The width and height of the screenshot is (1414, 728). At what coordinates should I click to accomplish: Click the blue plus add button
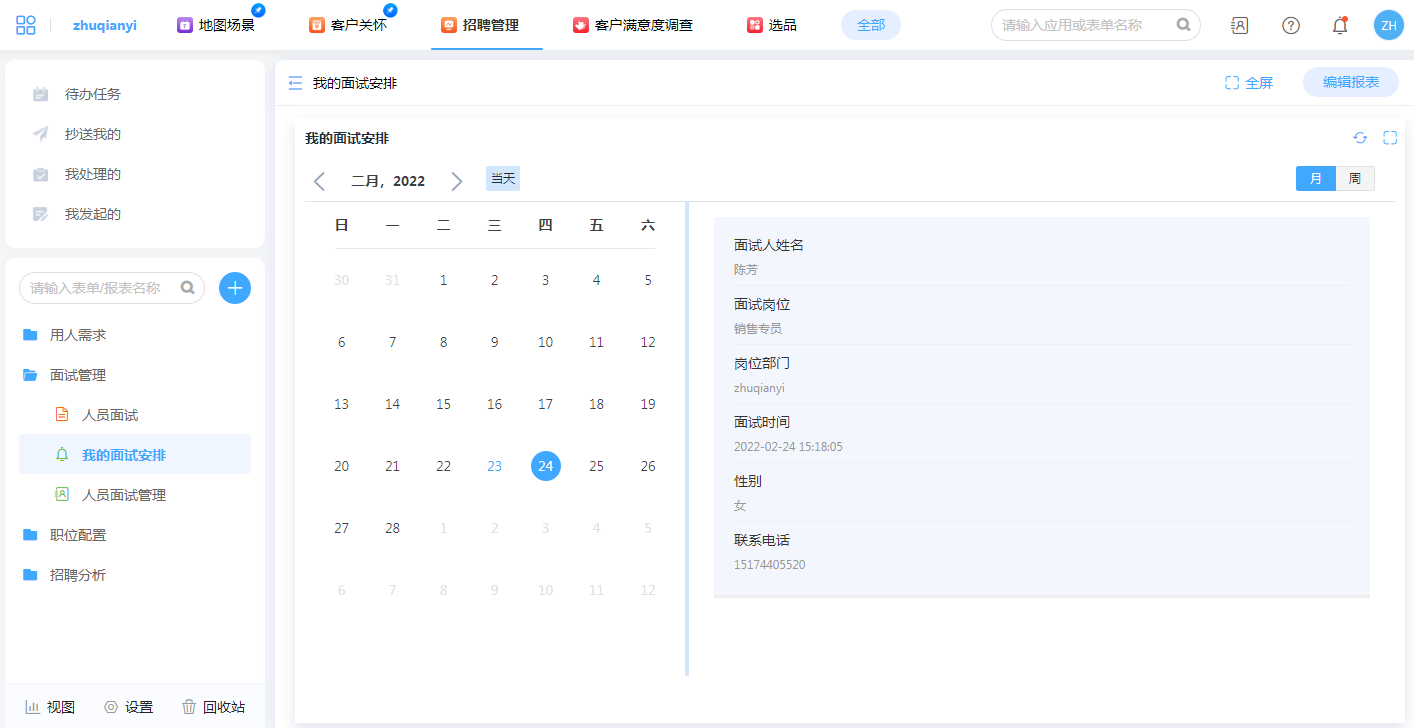coord(235,288)
